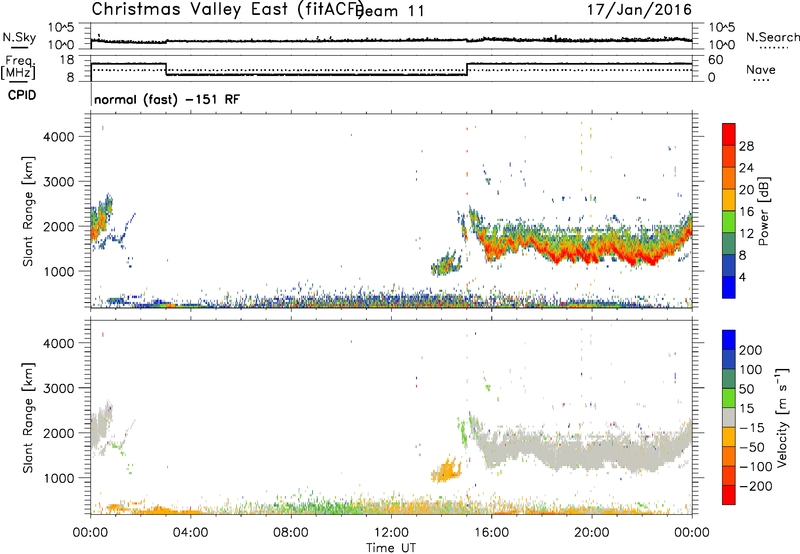Viewport: 800px width, 554px height.
Task: Click the '4000' range tick on the power panel
Action: click(x=59, y=137)
